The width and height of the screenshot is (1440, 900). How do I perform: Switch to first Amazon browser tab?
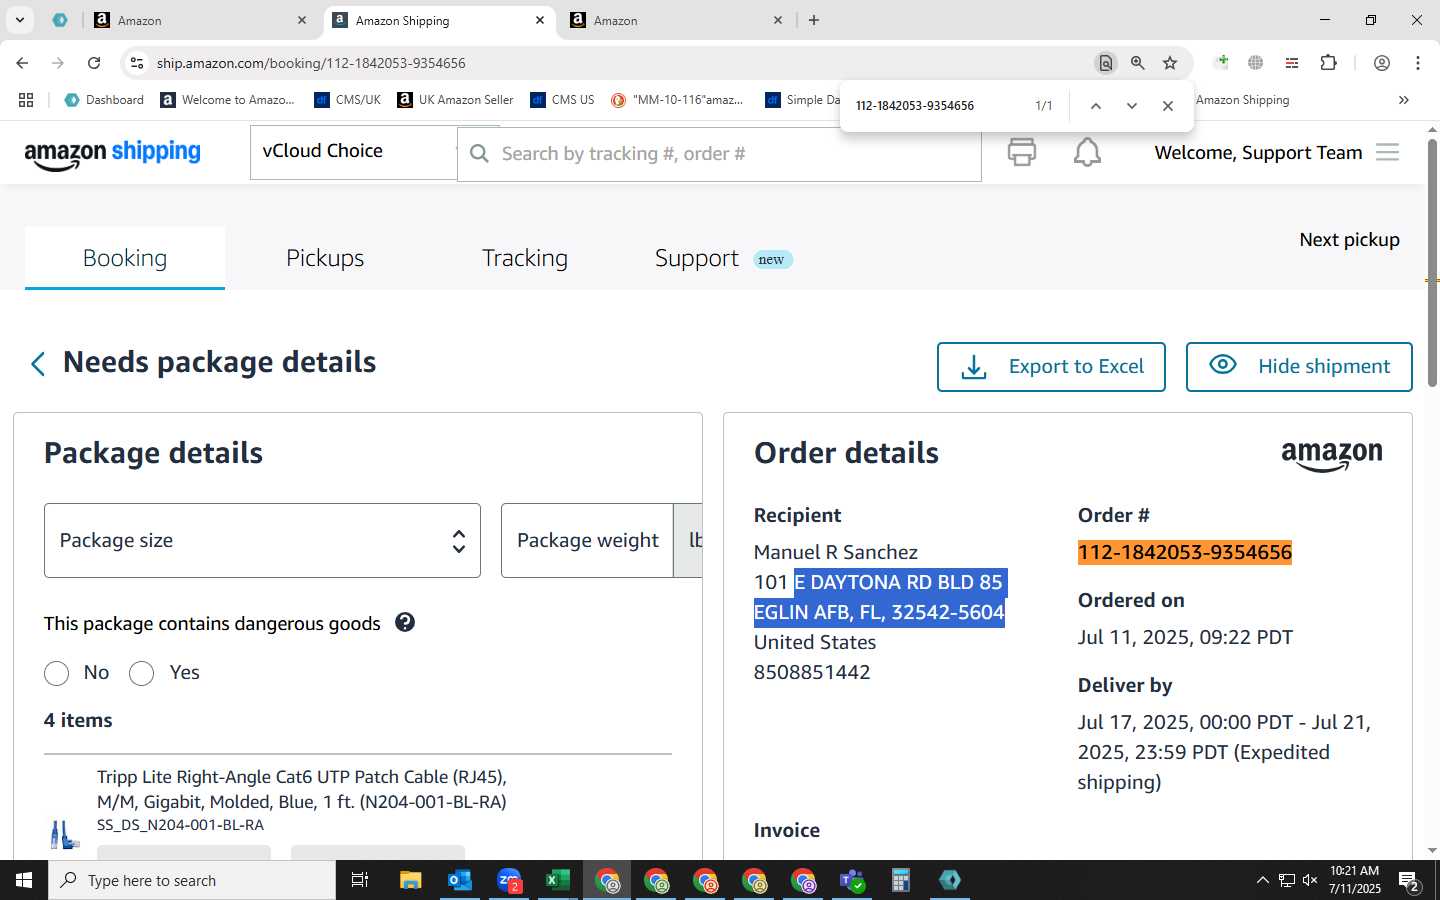(201, 20)
